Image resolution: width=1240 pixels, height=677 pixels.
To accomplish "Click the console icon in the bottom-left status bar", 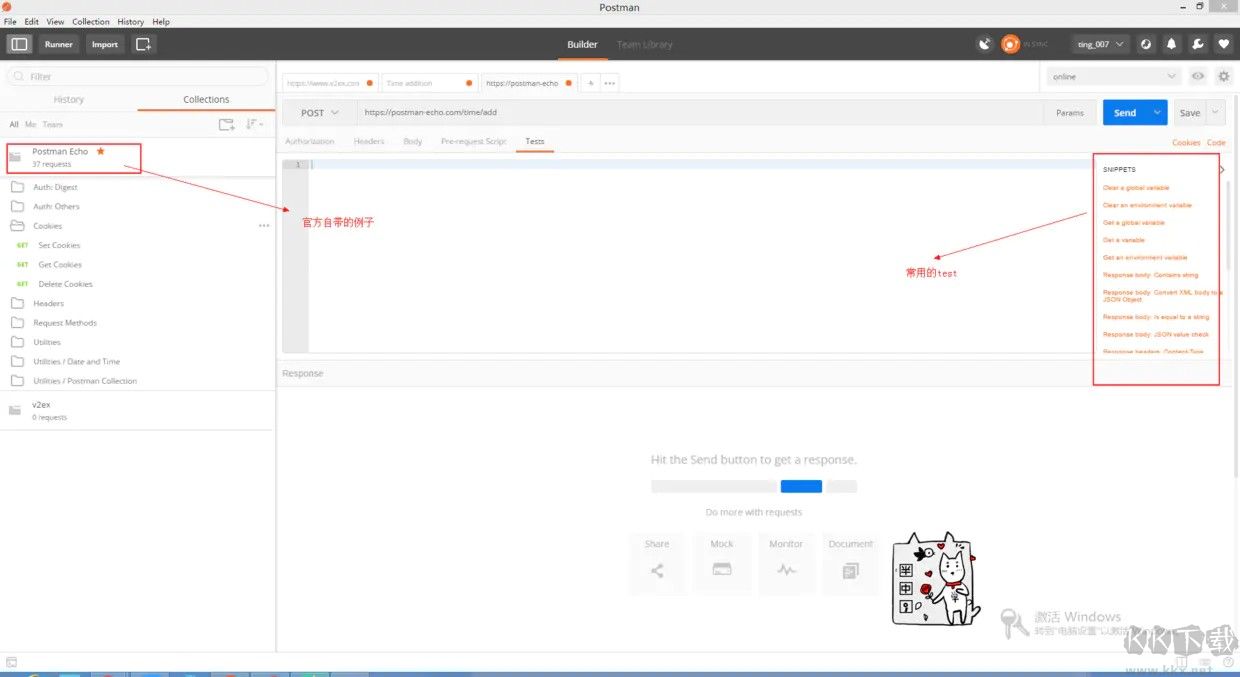I will 11,662.
